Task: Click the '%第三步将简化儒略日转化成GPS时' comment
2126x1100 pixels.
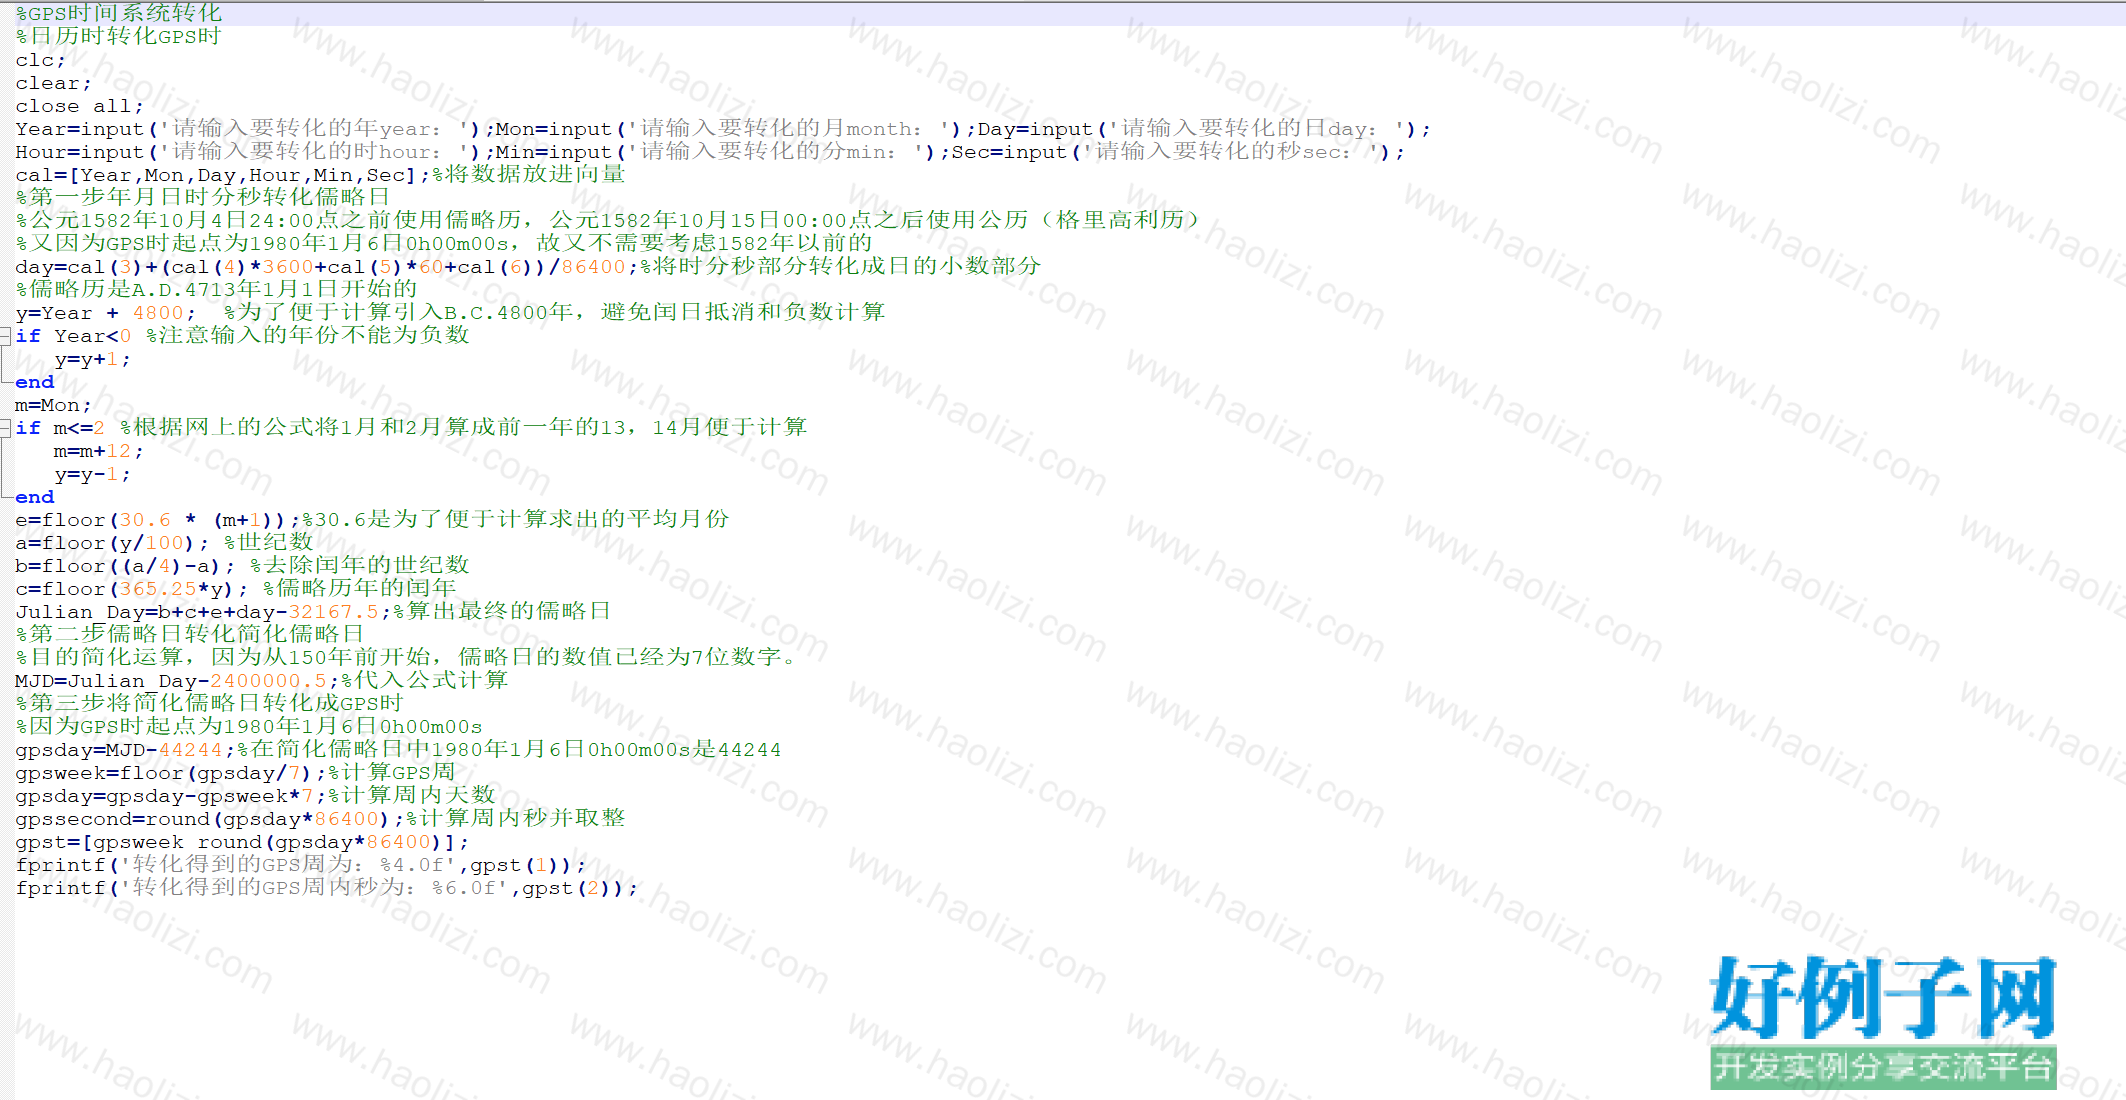Action: pos(209,703)
